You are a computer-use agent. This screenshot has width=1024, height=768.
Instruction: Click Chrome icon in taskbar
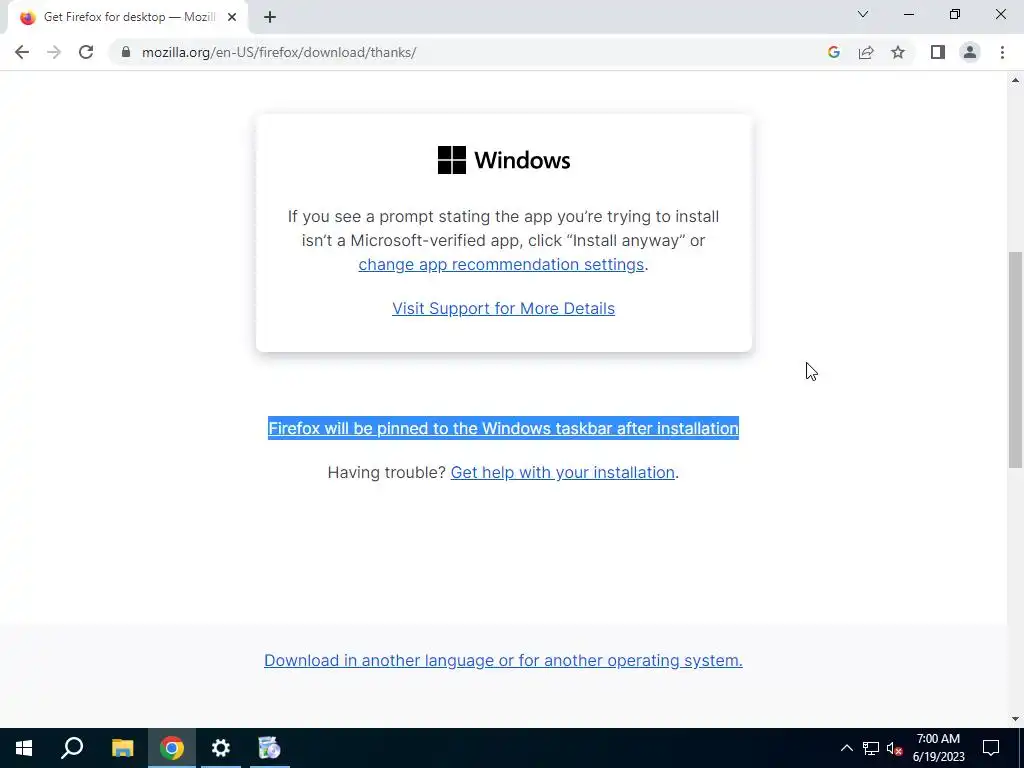click(172, 748)
